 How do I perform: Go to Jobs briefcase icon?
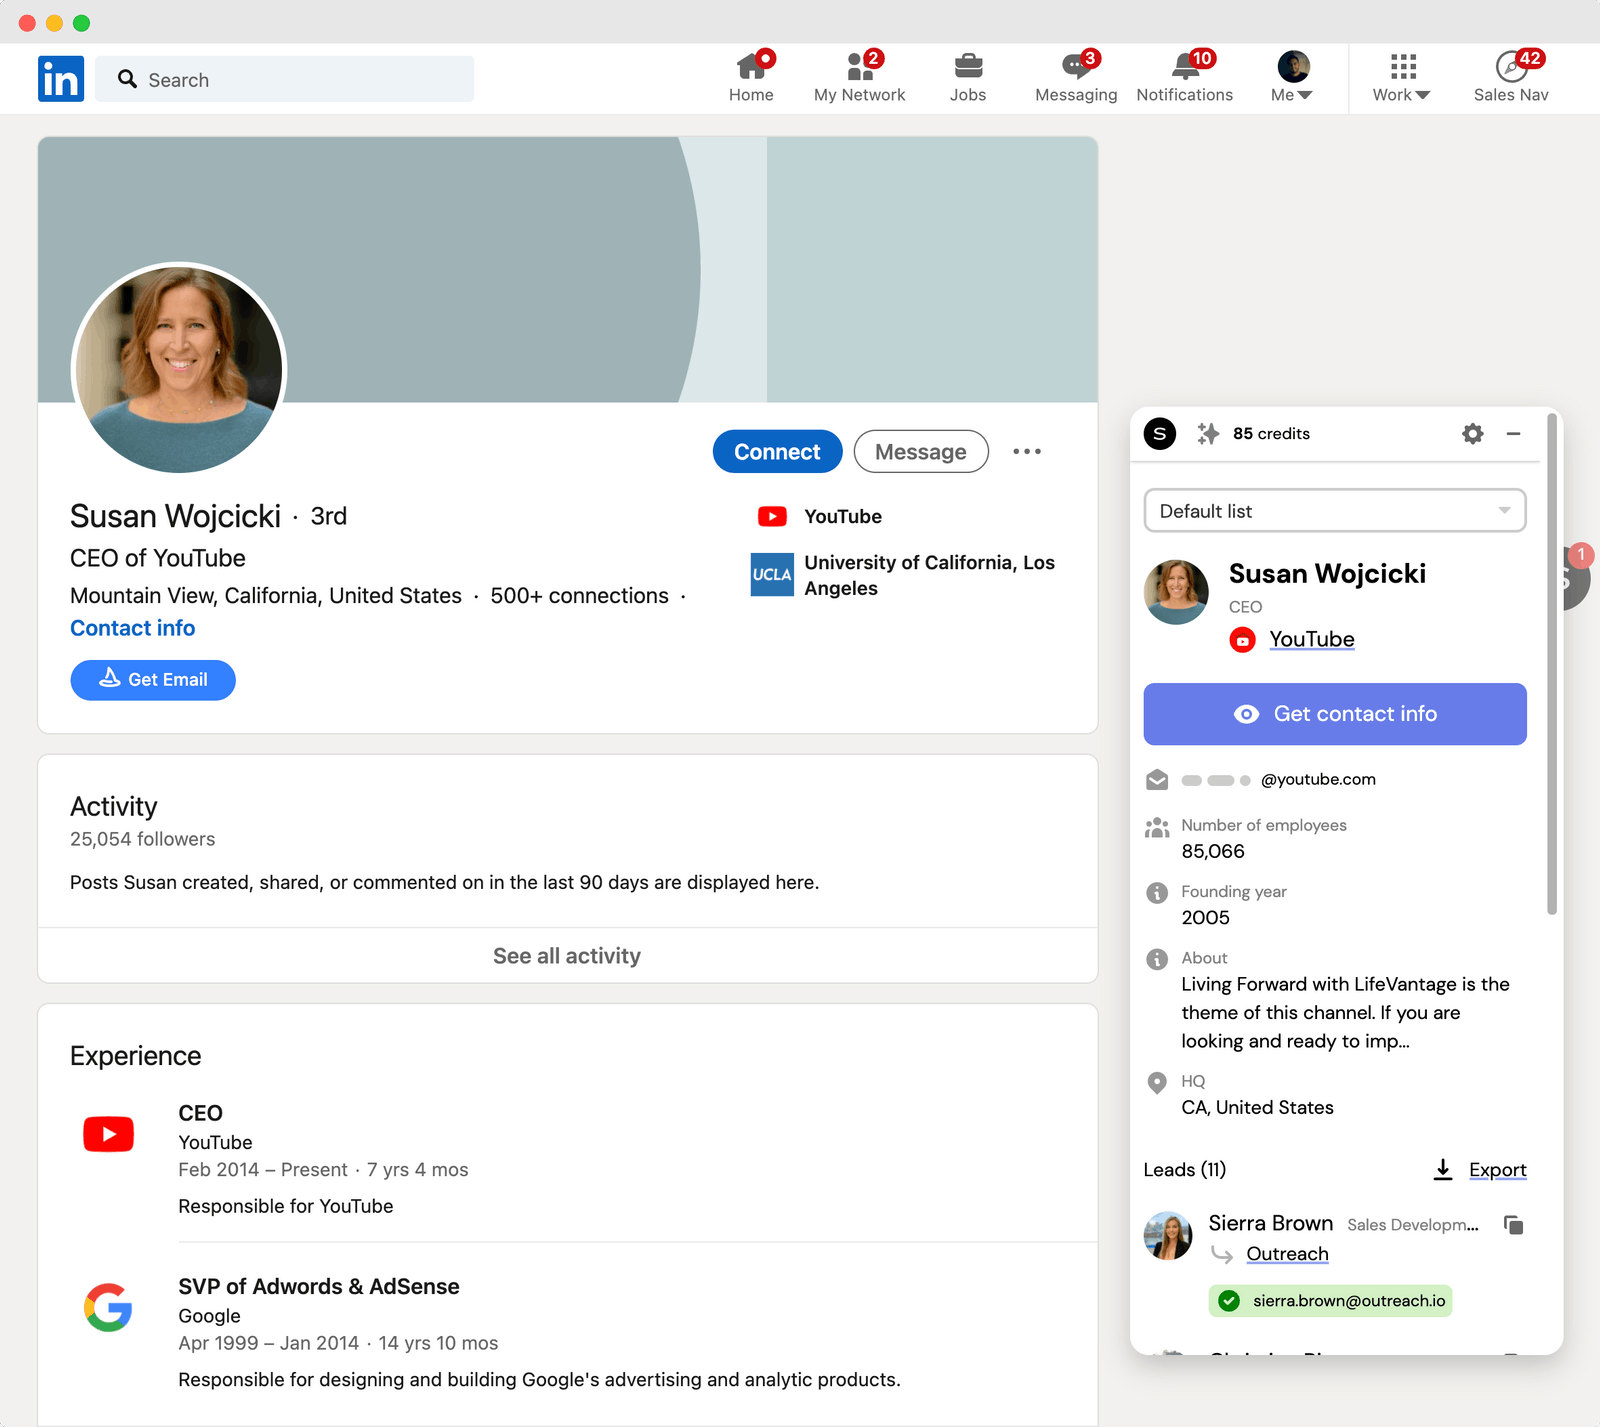(x=968, y=66)
